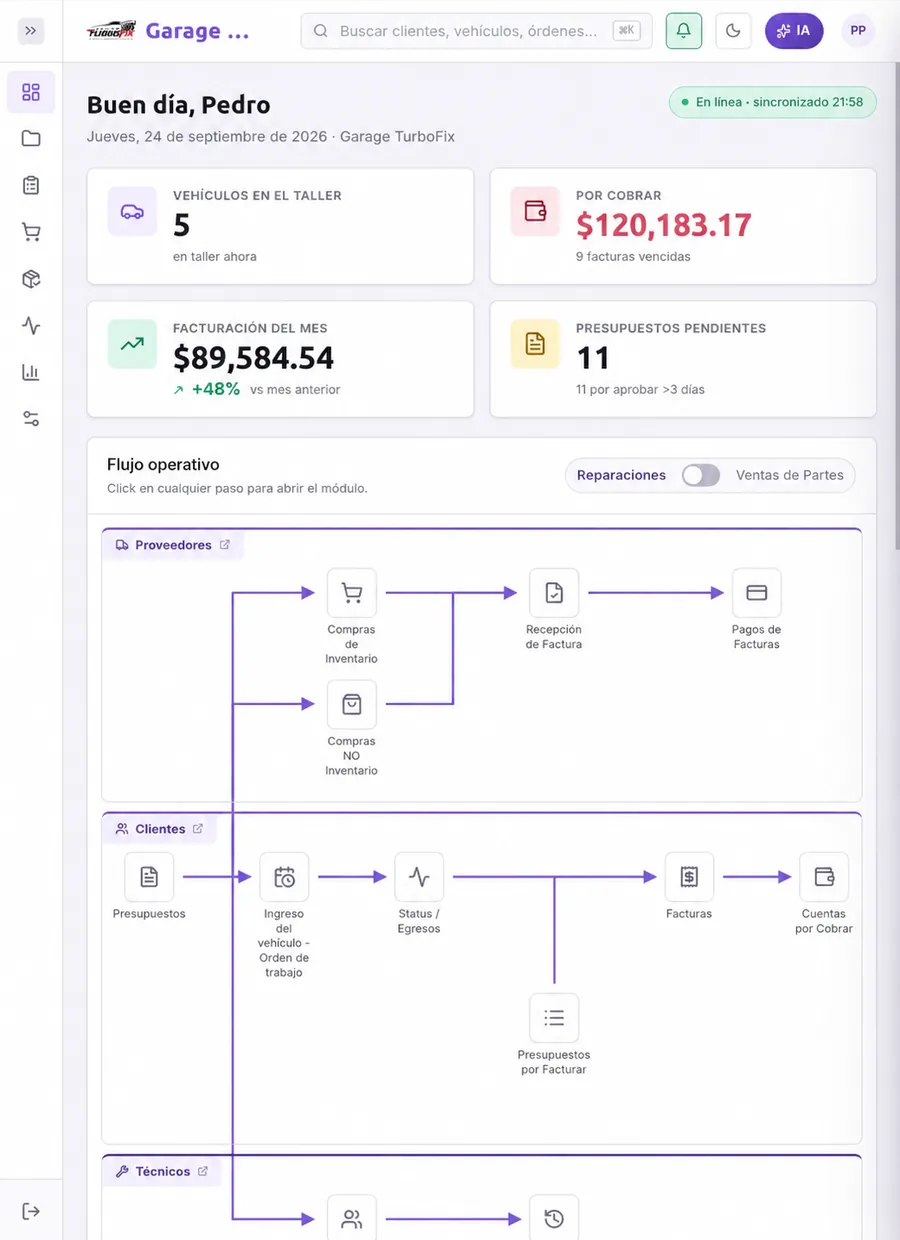900x1240 pixels.
Task: Open the clipboard icon in the sidebar
Action: 31,186
